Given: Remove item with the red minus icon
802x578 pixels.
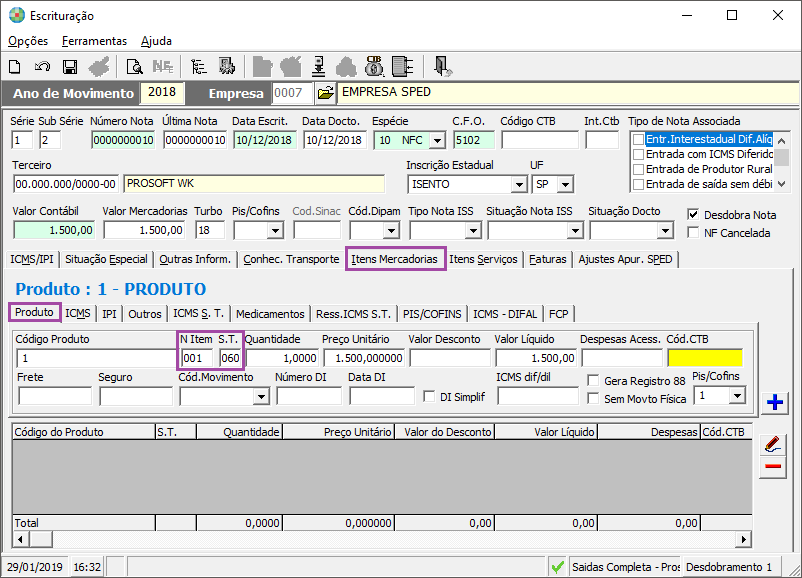Looking at the screenshot, I should 773,467.
